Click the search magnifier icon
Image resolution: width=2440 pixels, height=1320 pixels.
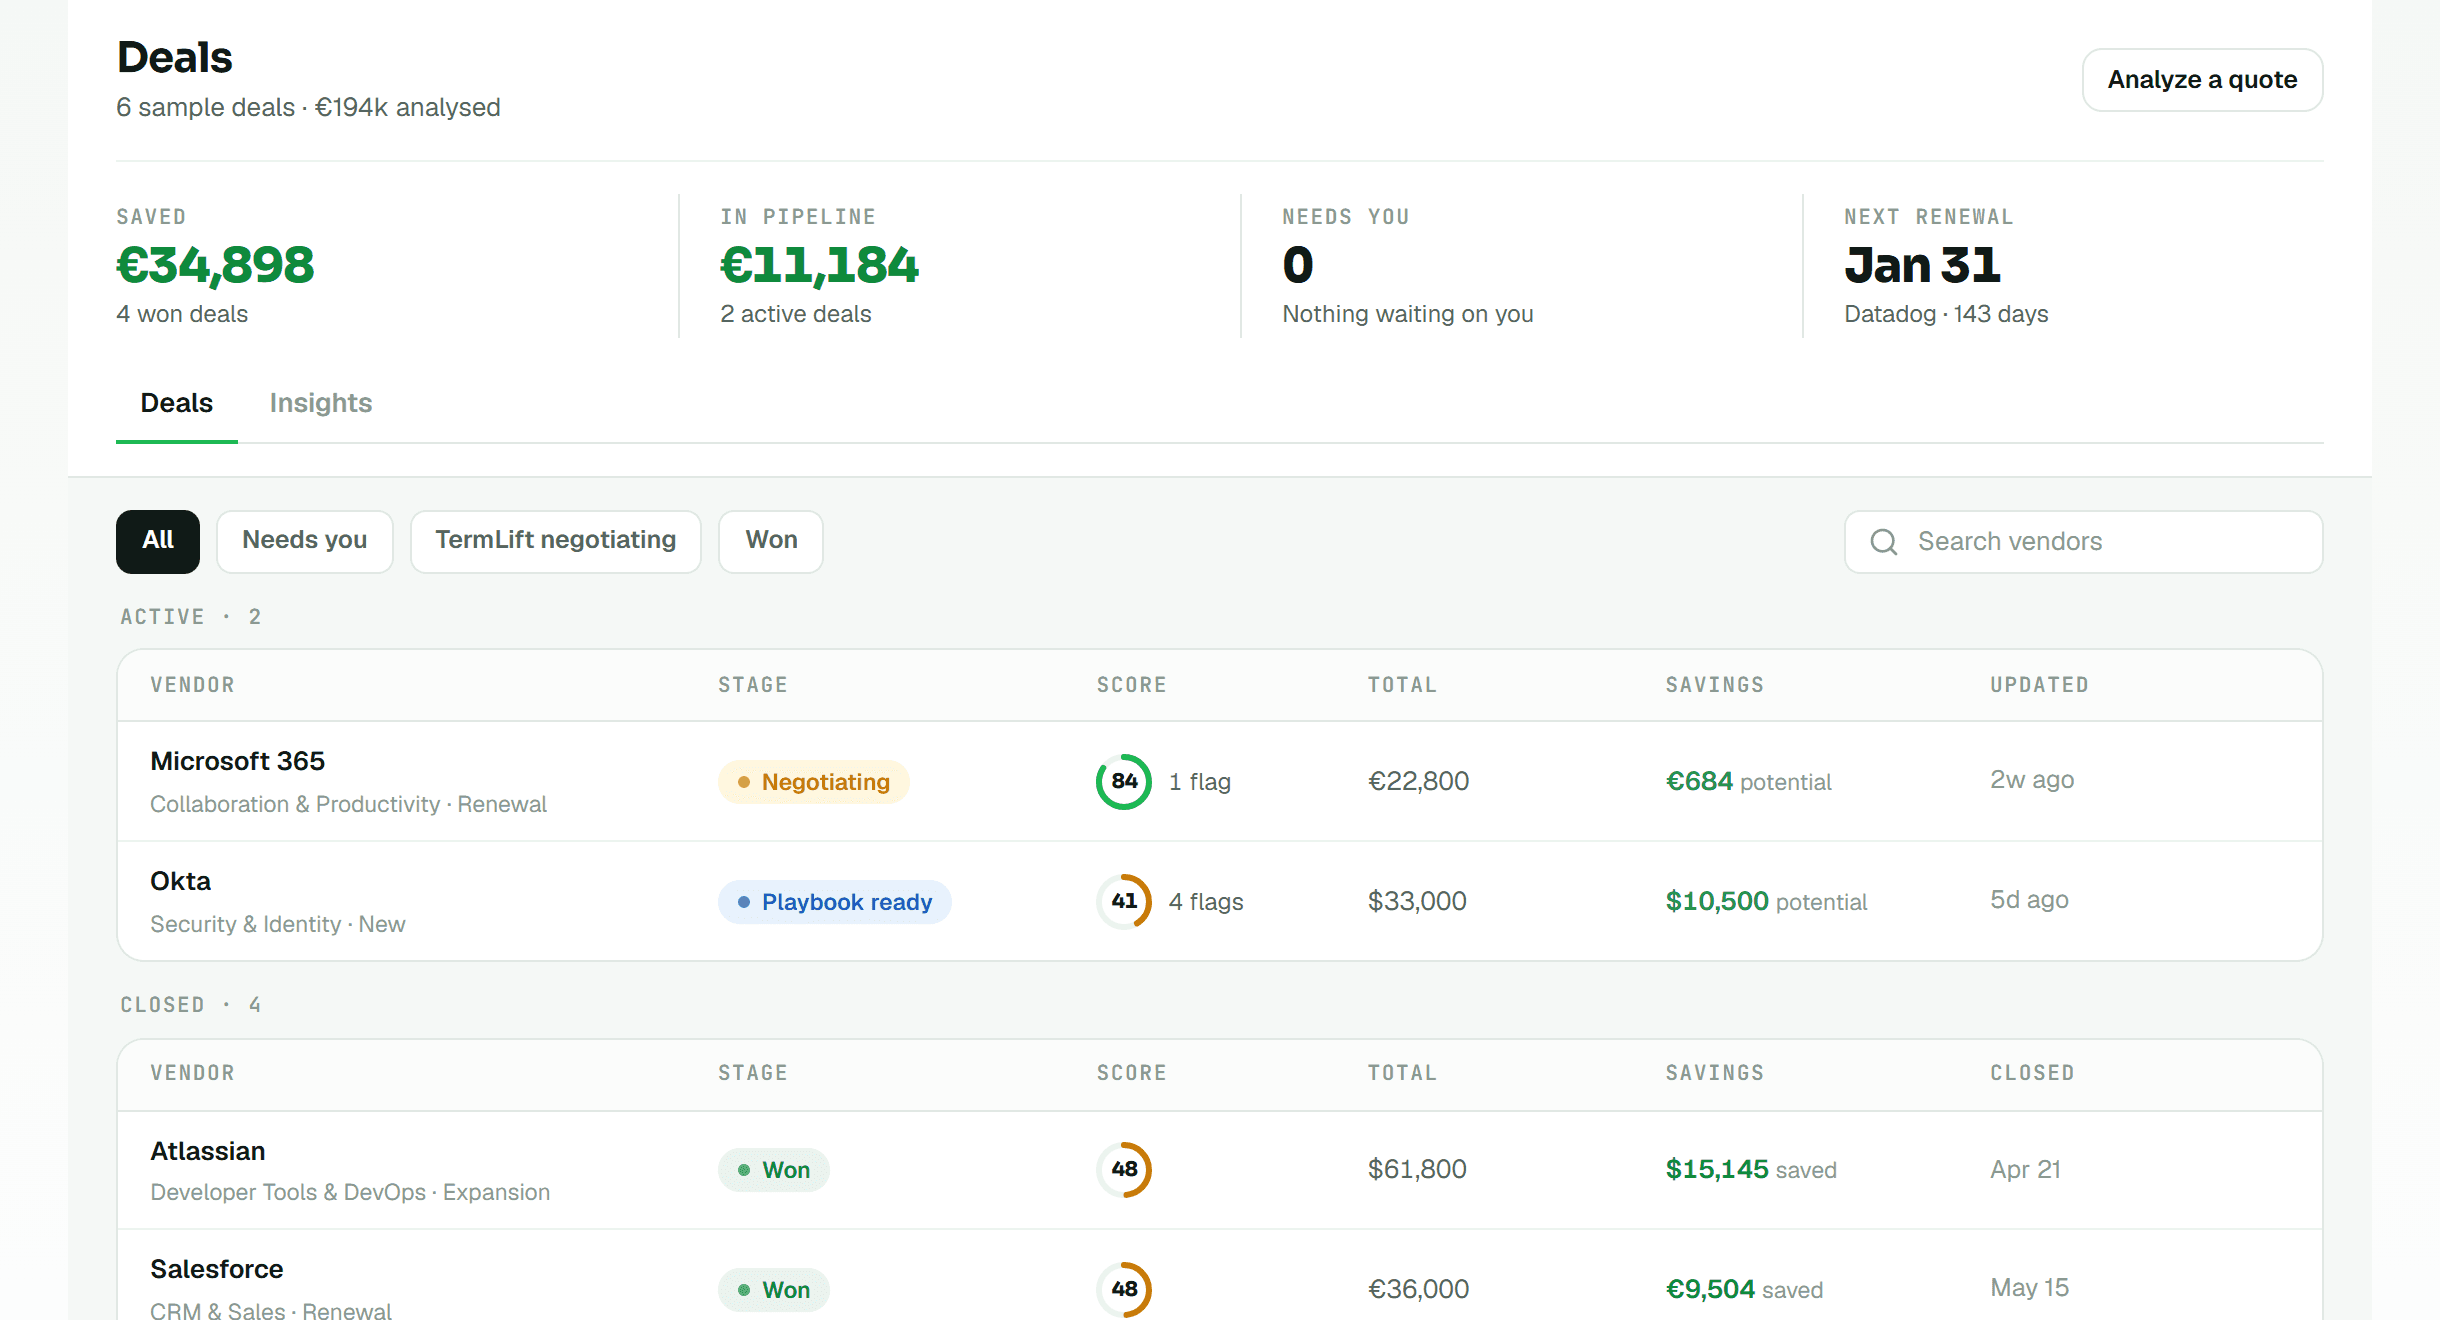click(x=1884, y=542)
